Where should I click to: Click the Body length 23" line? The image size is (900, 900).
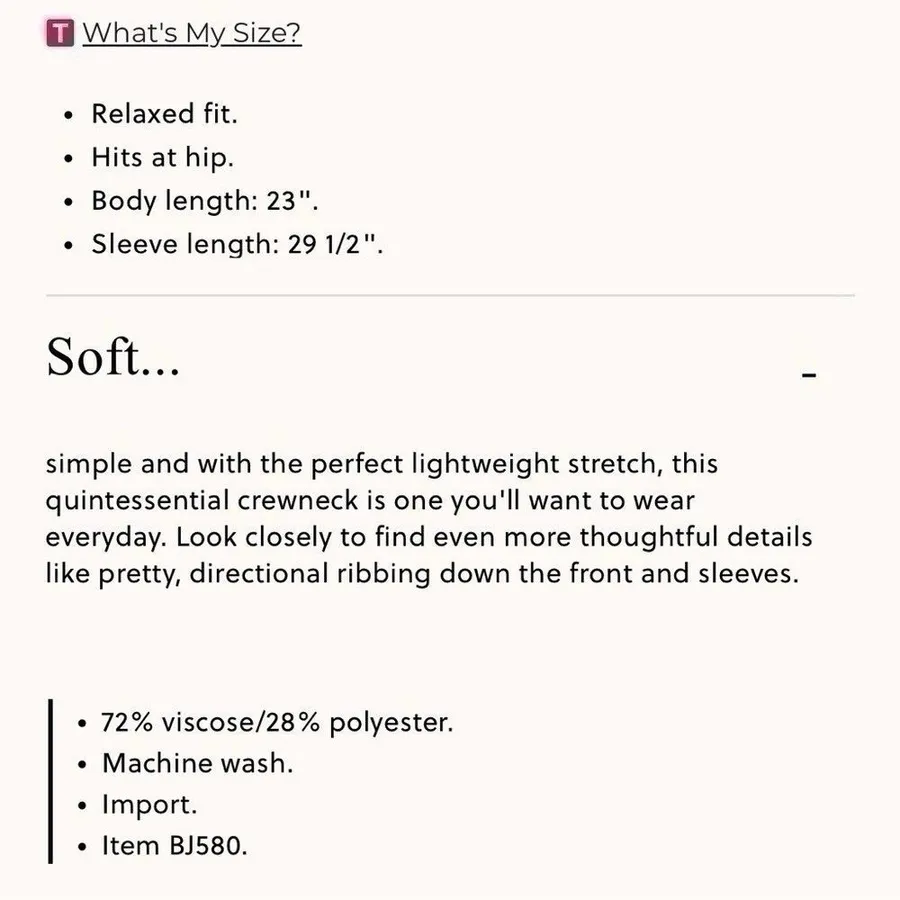tap(205, 200)
